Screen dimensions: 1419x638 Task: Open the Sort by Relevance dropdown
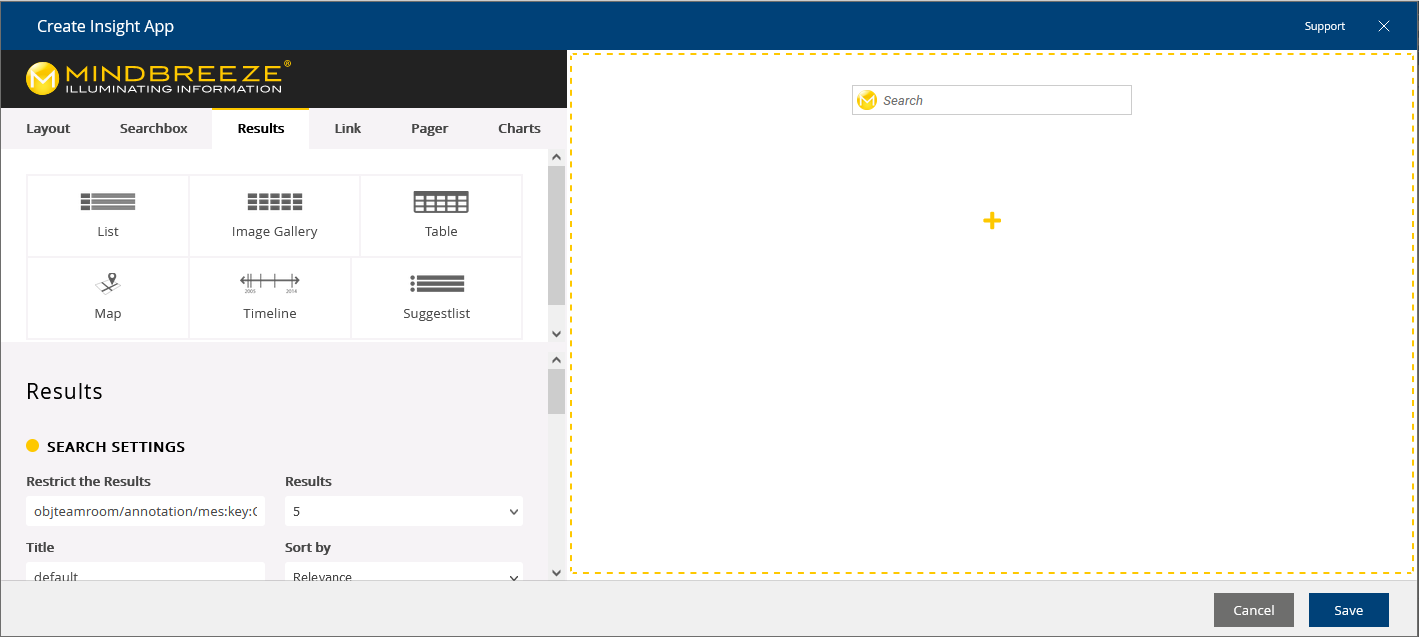404,573
